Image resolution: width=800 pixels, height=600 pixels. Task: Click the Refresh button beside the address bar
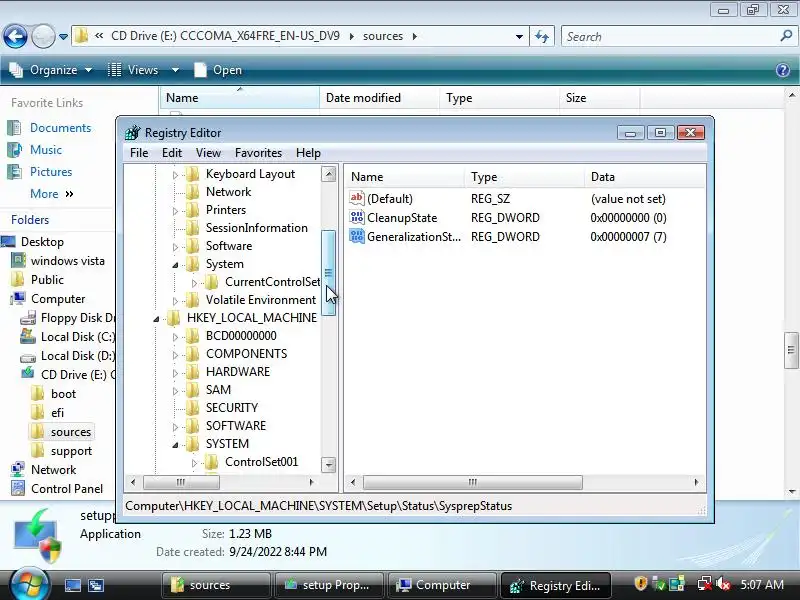tap(542, 37)
